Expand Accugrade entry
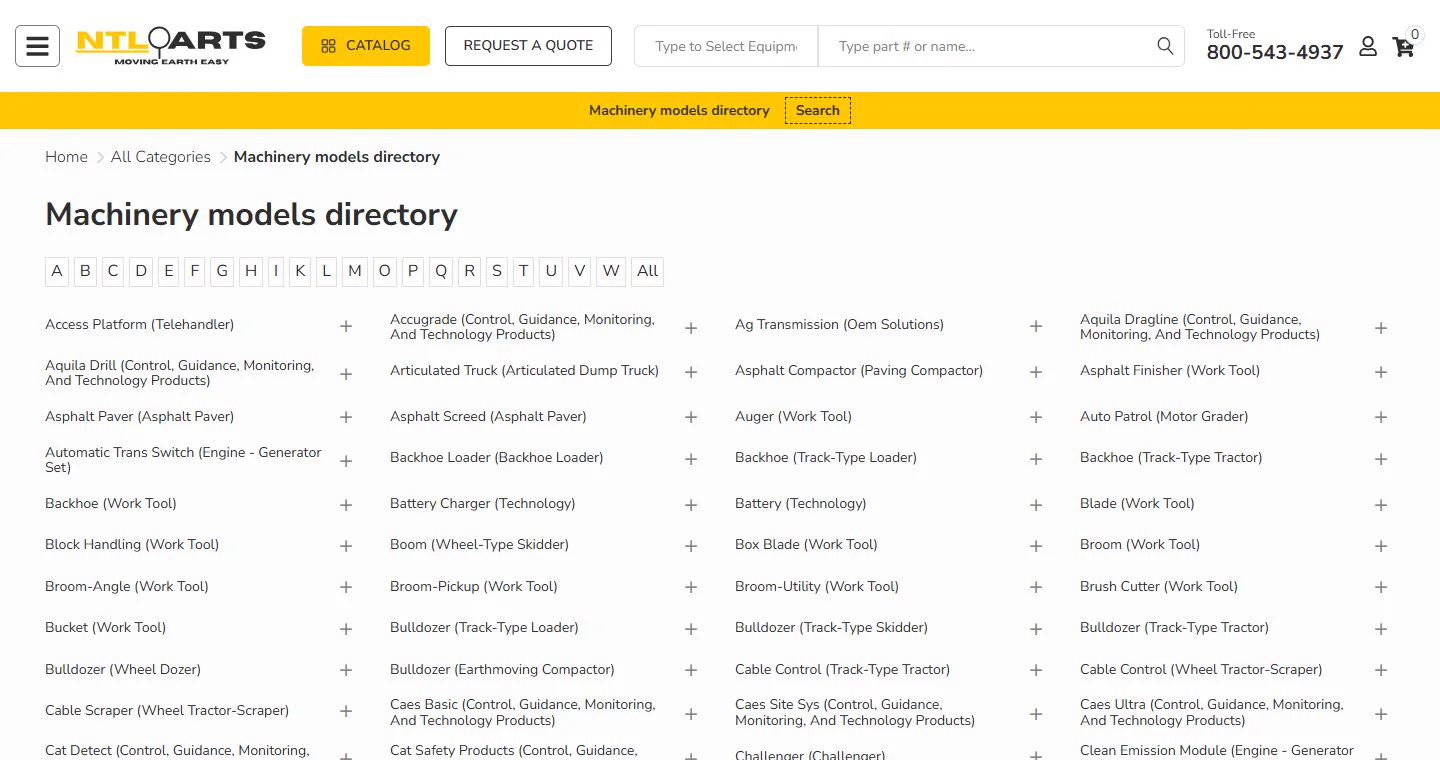The image size is (1440, 760). pyautogui.click(x=691, y=328)
